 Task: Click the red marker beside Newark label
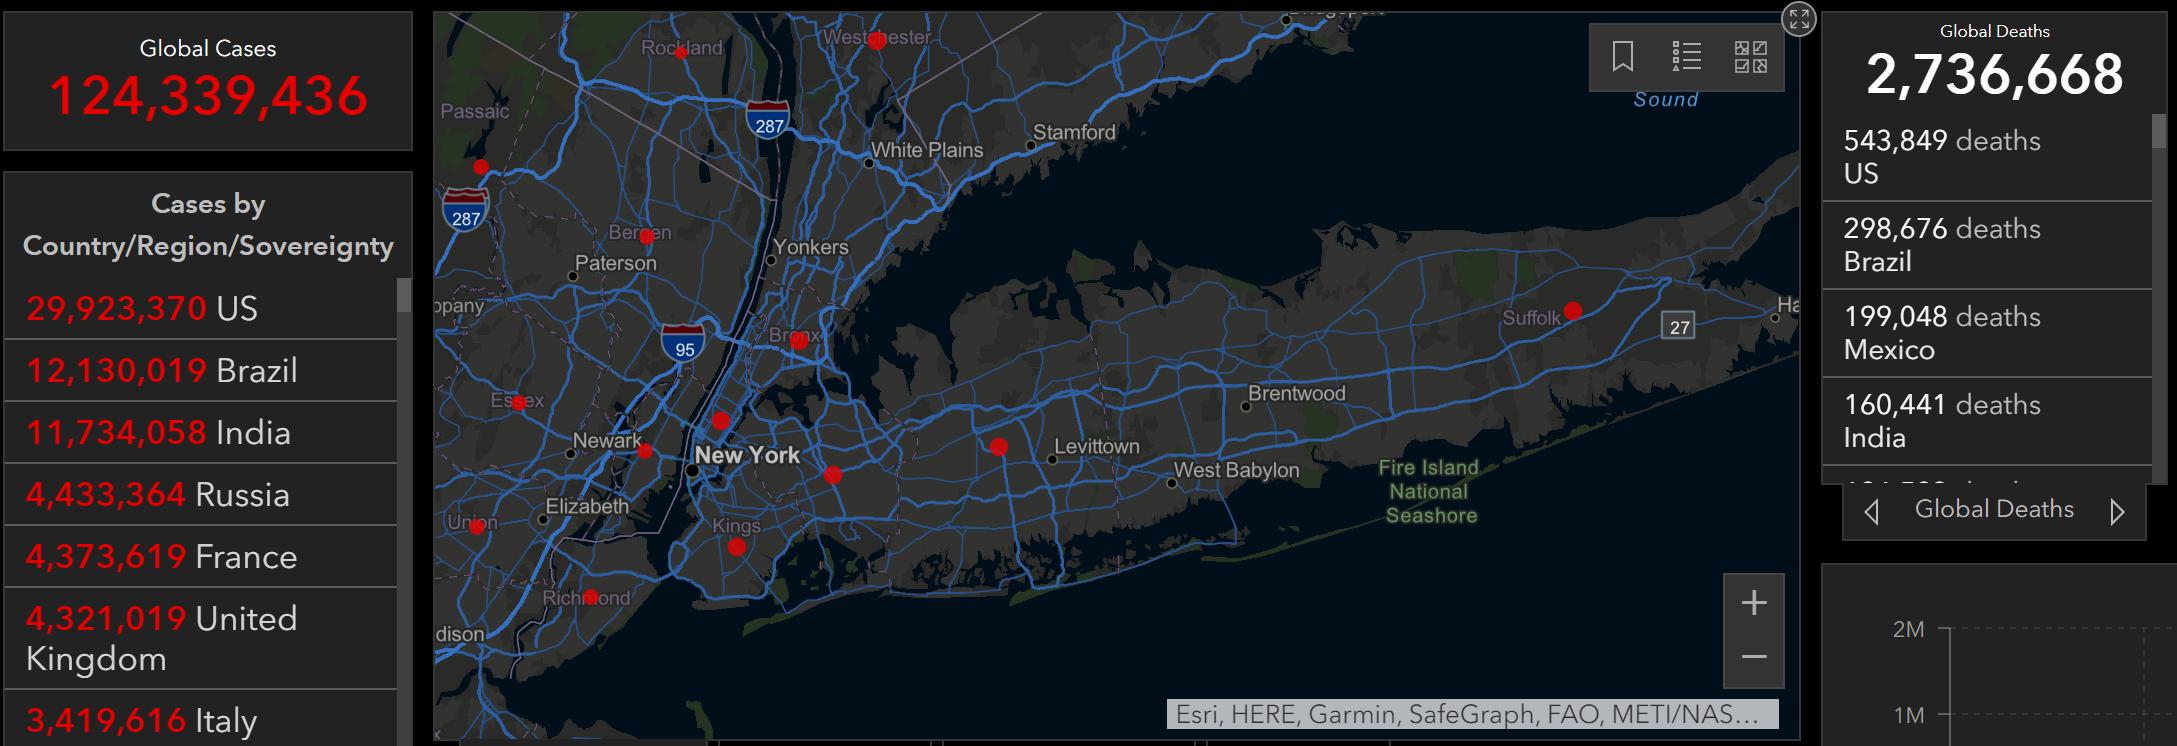(645, 451)
